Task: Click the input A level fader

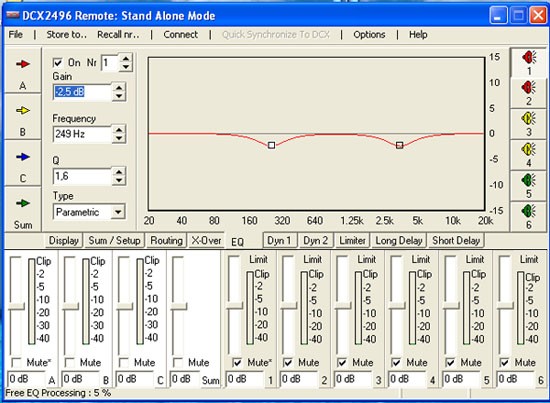Action: [16, 306]
